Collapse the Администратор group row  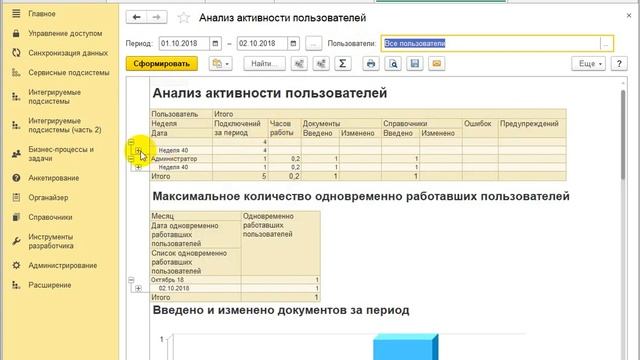tap(131, 159)
